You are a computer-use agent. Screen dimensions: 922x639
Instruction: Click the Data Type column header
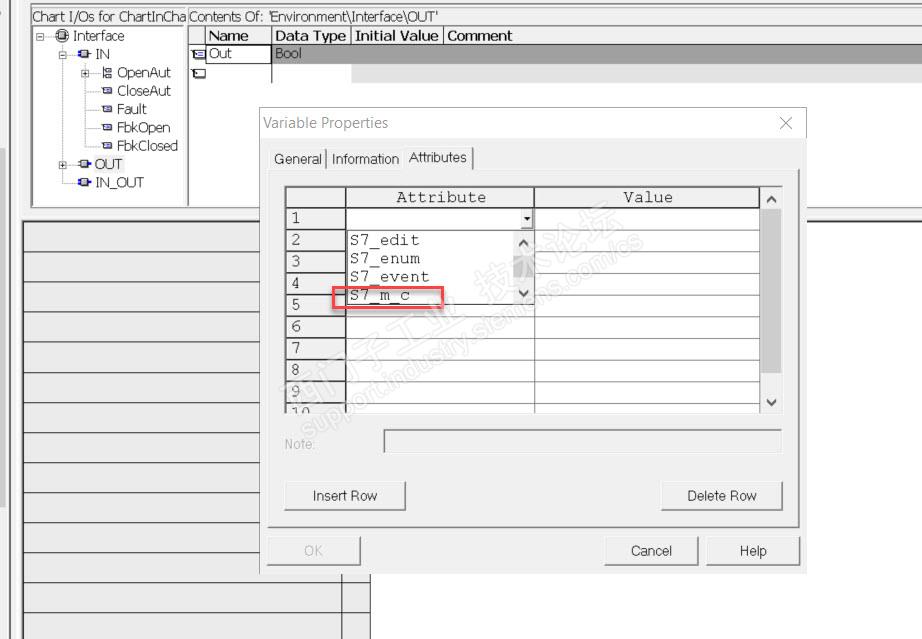(x=311, y=36)
